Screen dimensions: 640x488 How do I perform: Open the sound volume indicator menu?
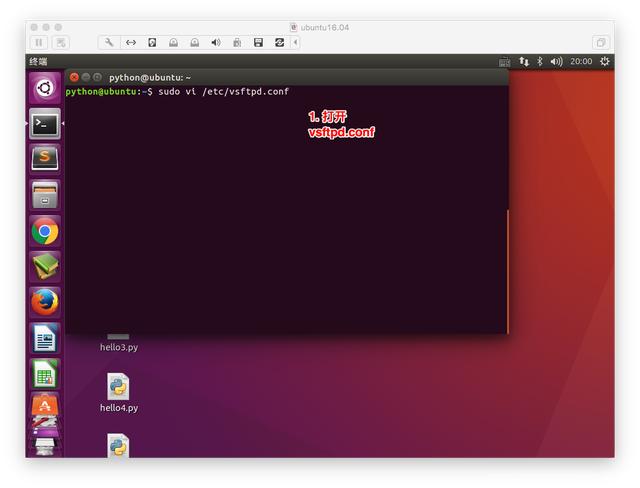click(556, 62)
